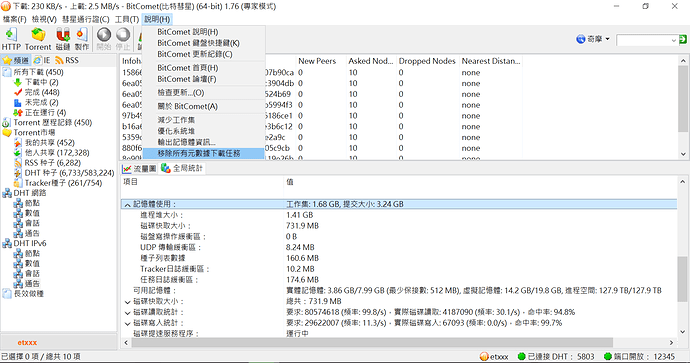Choose 減少工作集 menu entry

coord(204,120)
